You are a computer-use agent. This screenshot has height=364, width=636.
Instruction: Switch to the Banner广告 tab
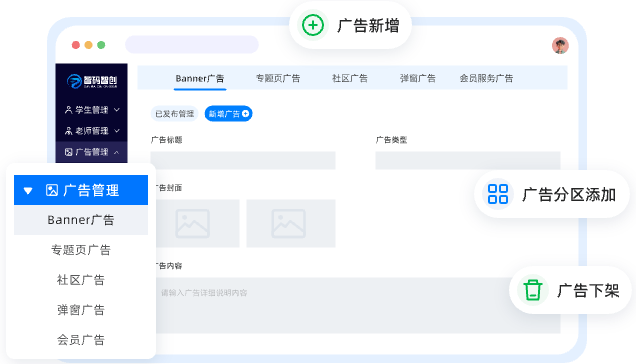(200, 78)
